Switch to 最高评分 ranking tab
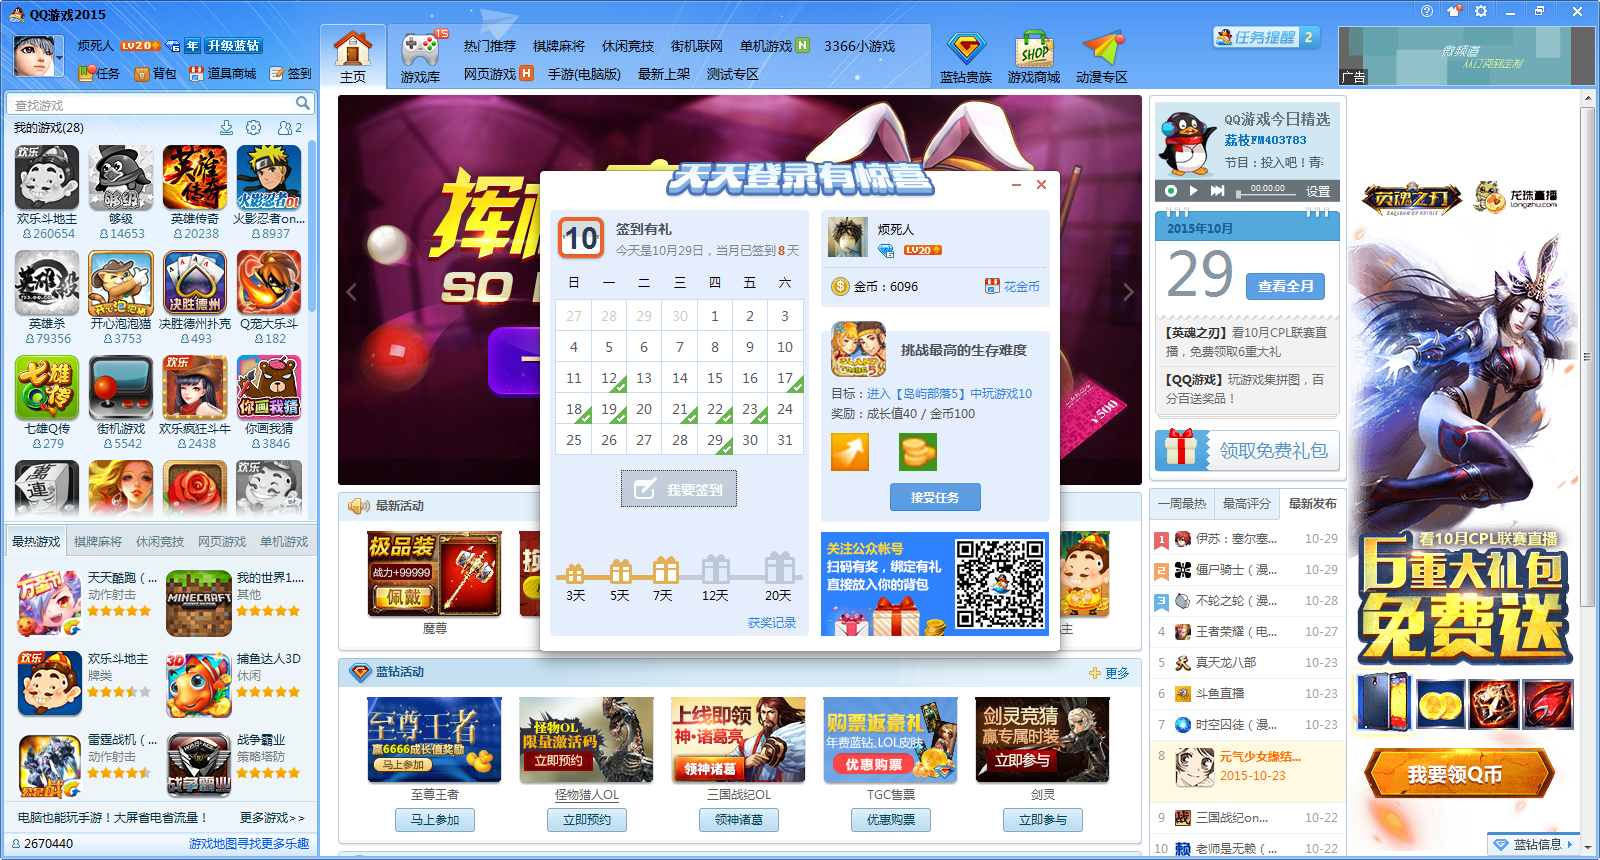 [1246, 503]
